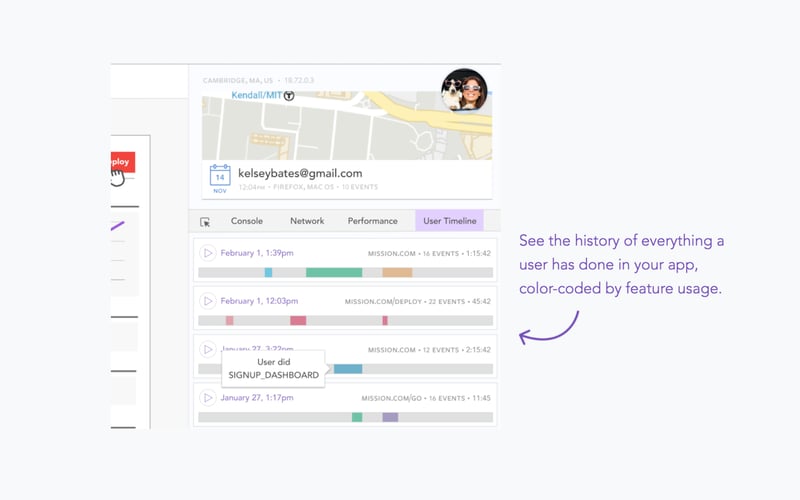Click the calendar icon showing 14 Nov
Screen dimensions: 800x500
coord(220,178)
